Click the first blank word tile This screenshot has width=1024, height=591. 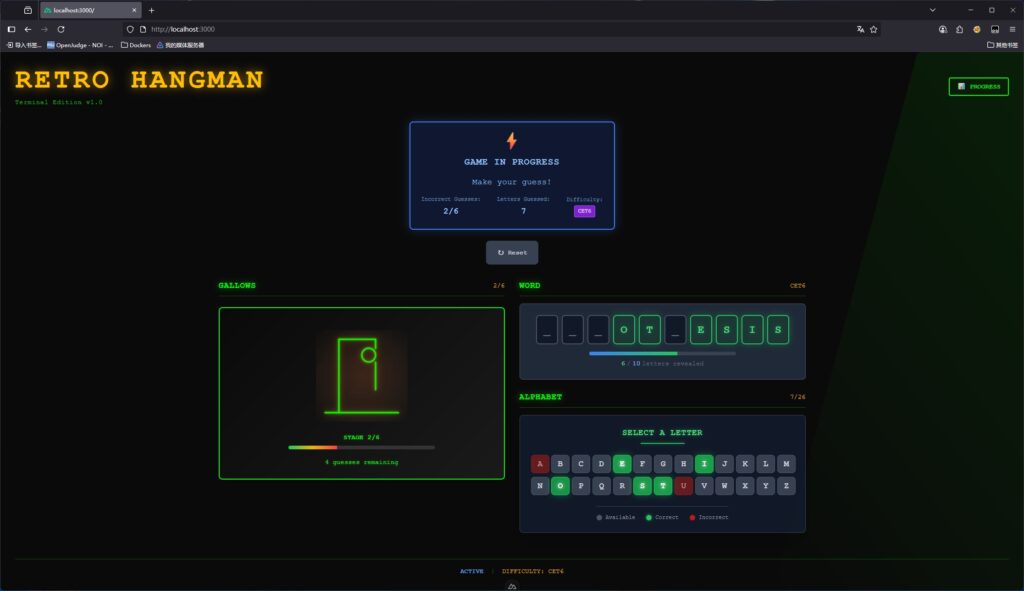tap(547, 330)
